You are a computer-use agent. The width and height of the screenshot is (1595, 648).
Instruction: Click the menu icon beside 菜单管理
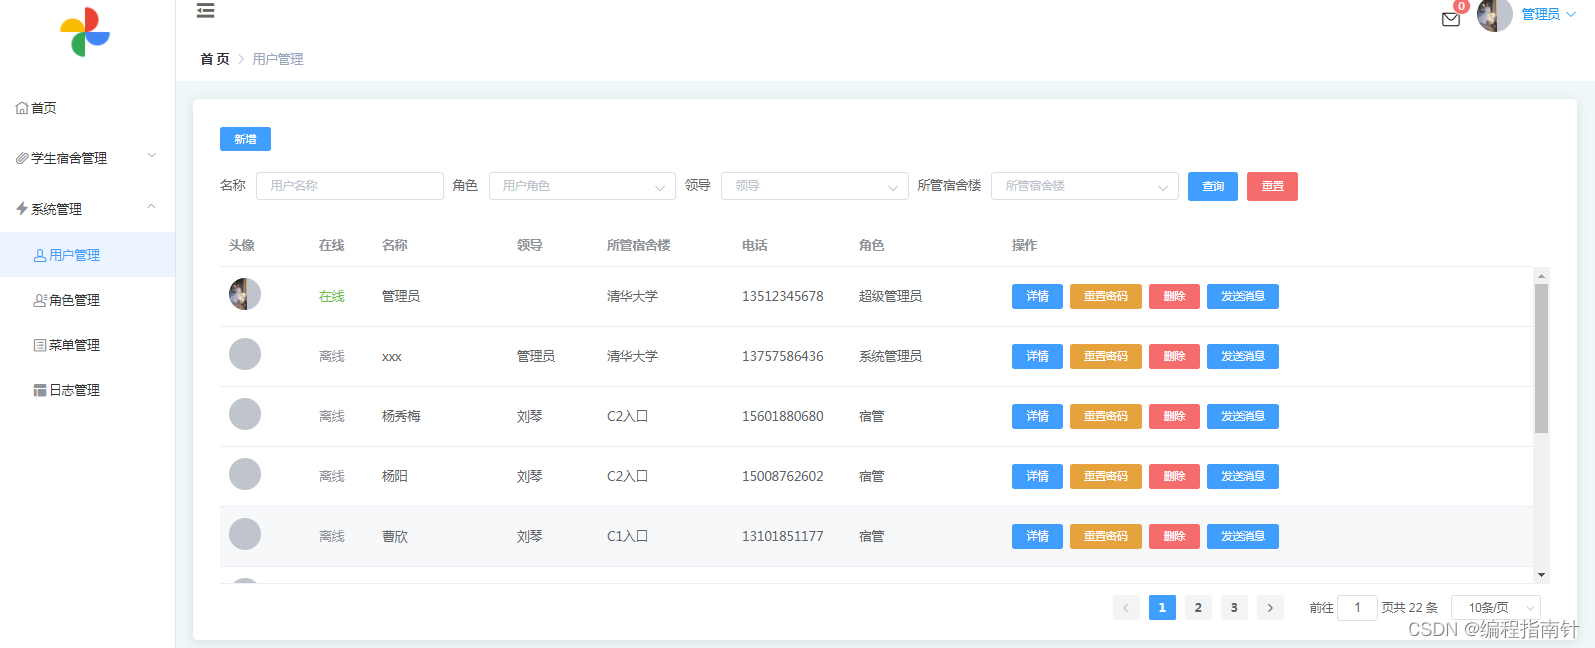click(40, 345)
